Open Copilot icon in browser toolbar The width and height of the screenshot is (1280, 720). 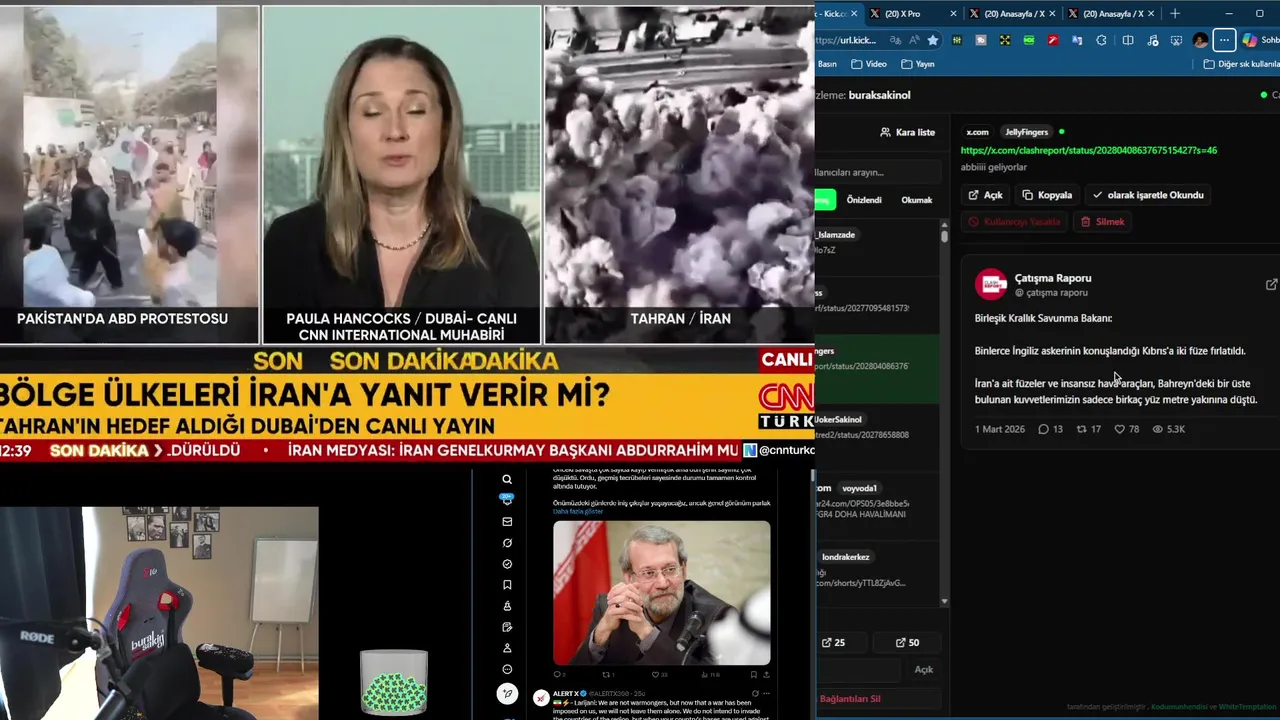[1249, 40]
